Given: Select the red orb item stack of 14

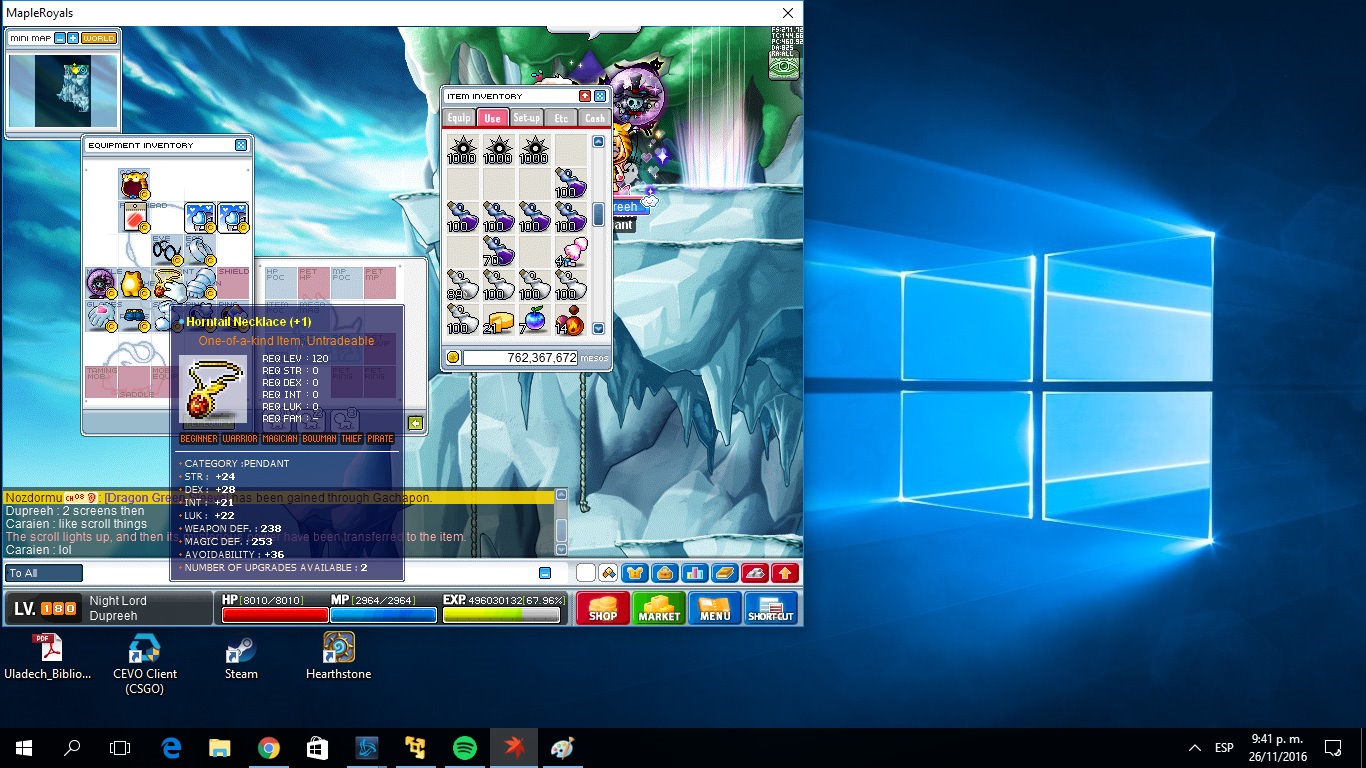Looking at the screenshot, I should [x=570, y=320].
